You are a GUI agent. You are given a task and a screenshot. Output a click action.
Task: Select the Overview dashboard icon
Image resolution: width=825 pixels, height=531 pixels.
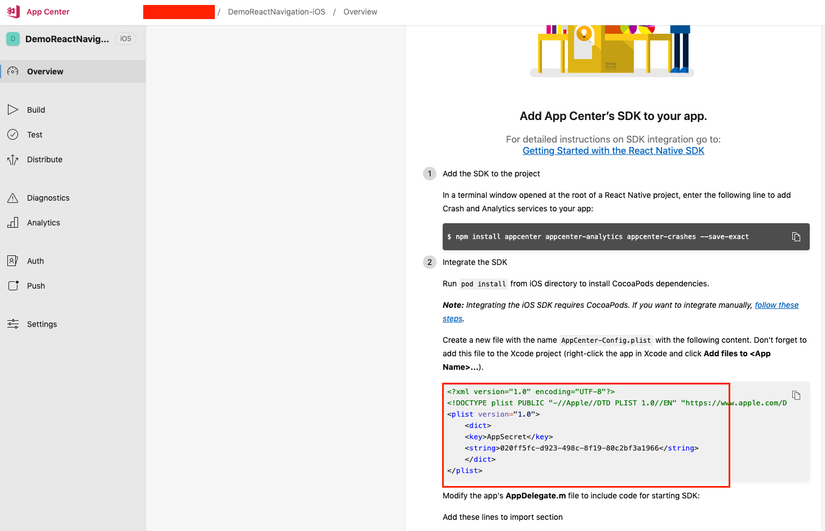point(13,71)
